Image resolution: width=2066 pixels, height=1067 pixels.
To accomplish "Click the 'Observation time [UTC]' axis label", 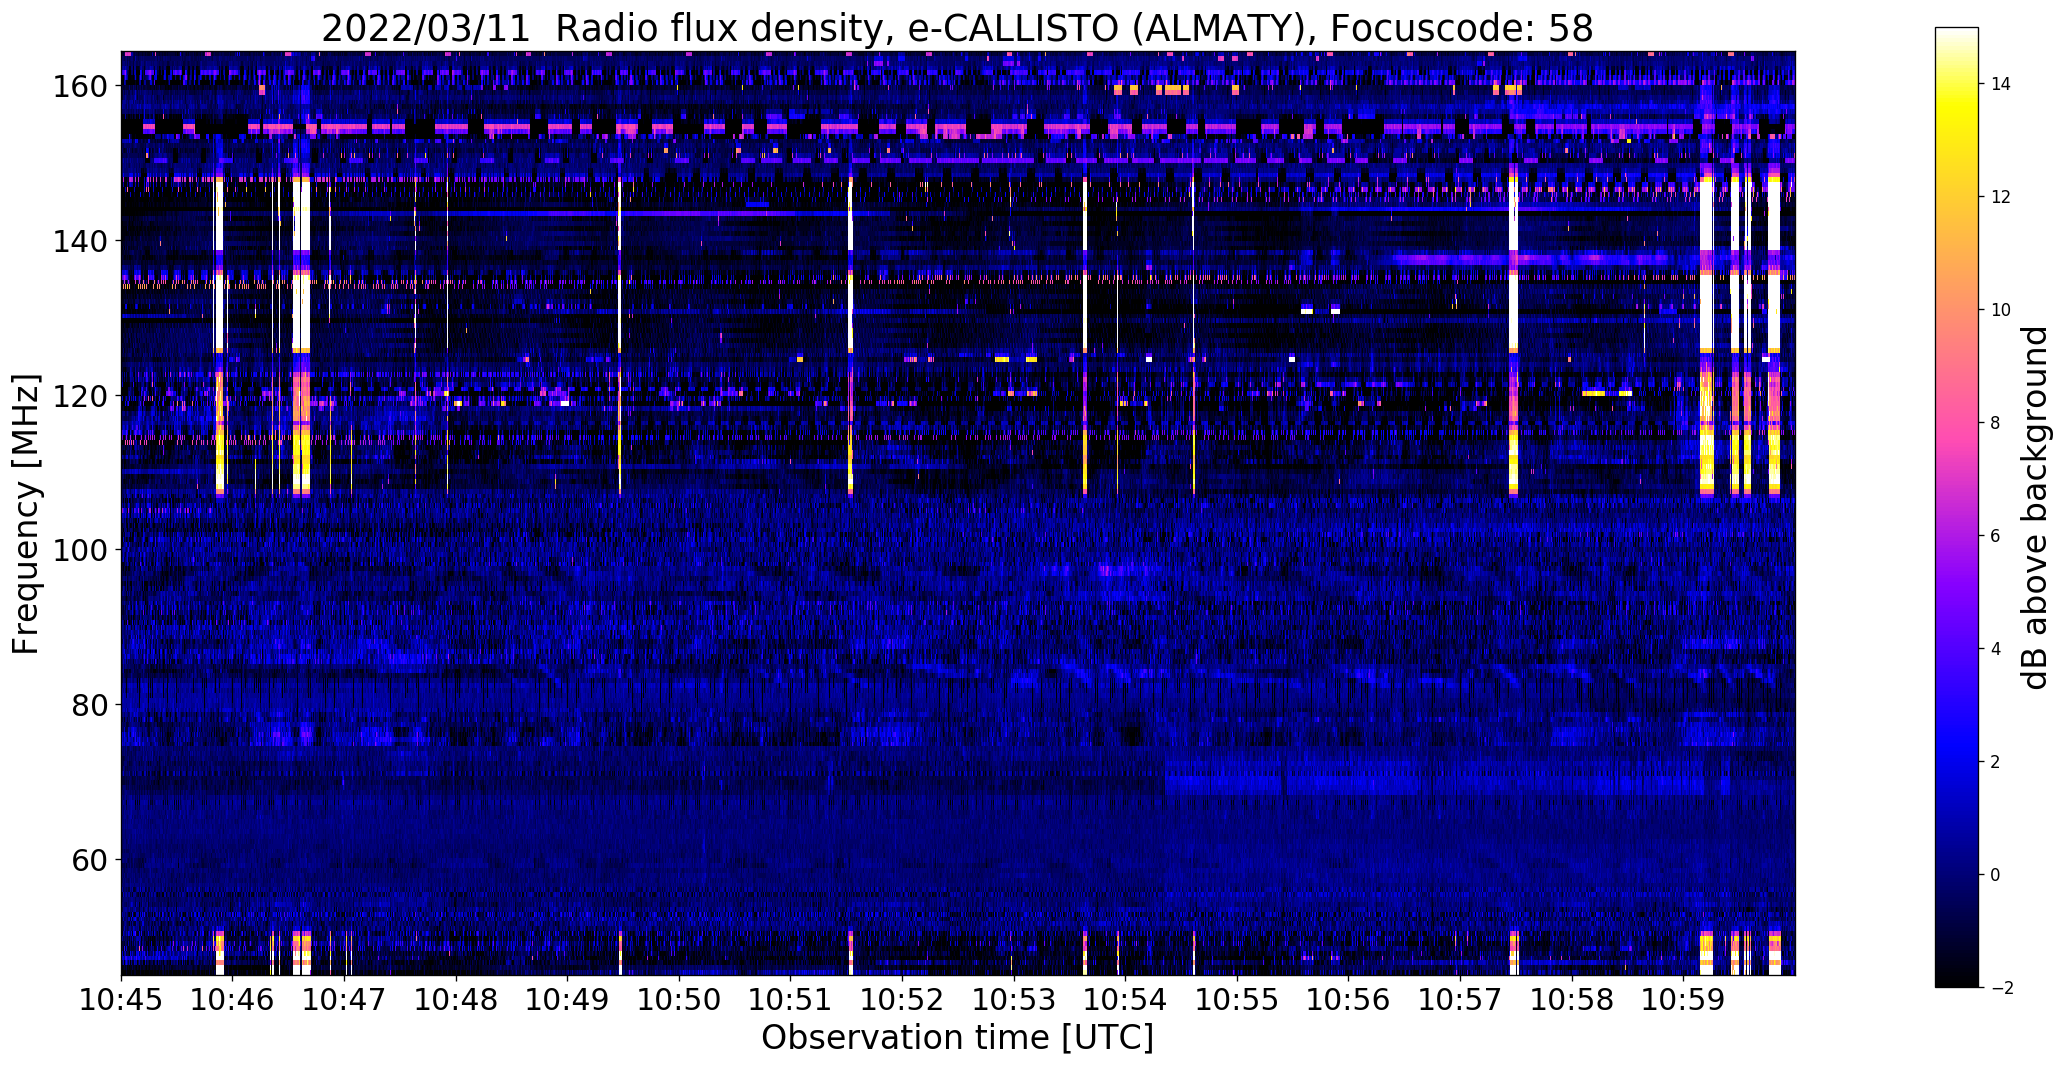I will 957,1038.
